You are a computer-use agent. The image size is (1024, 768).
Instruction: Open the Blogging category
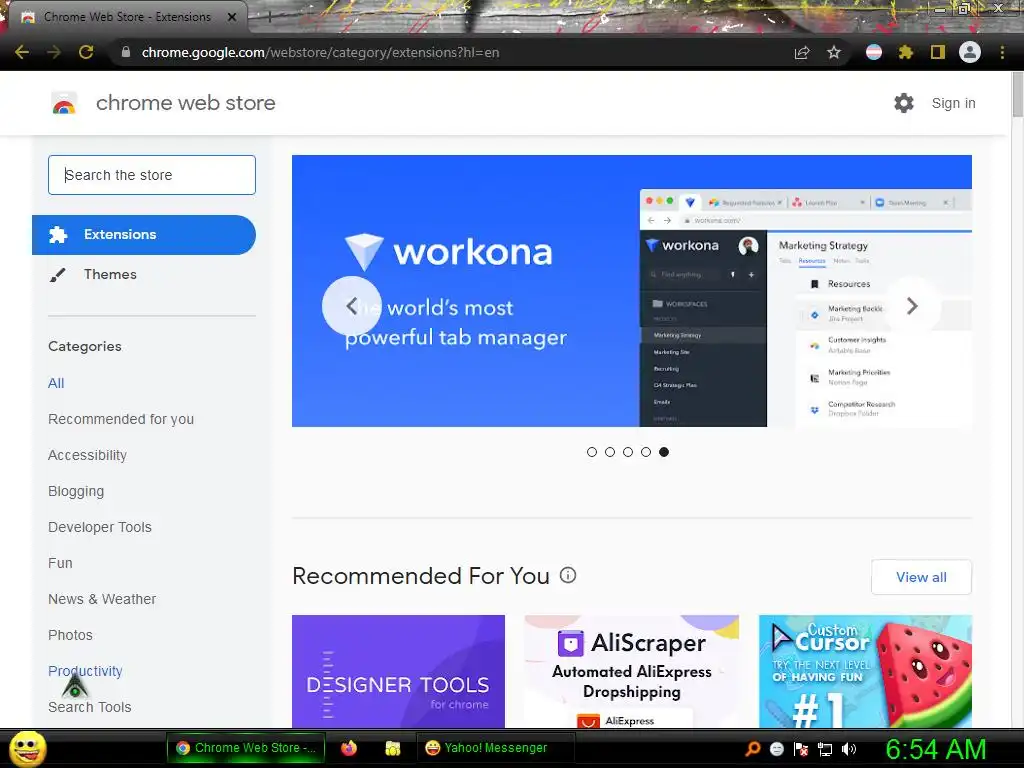pyautogui.click(x=76, y=491)
